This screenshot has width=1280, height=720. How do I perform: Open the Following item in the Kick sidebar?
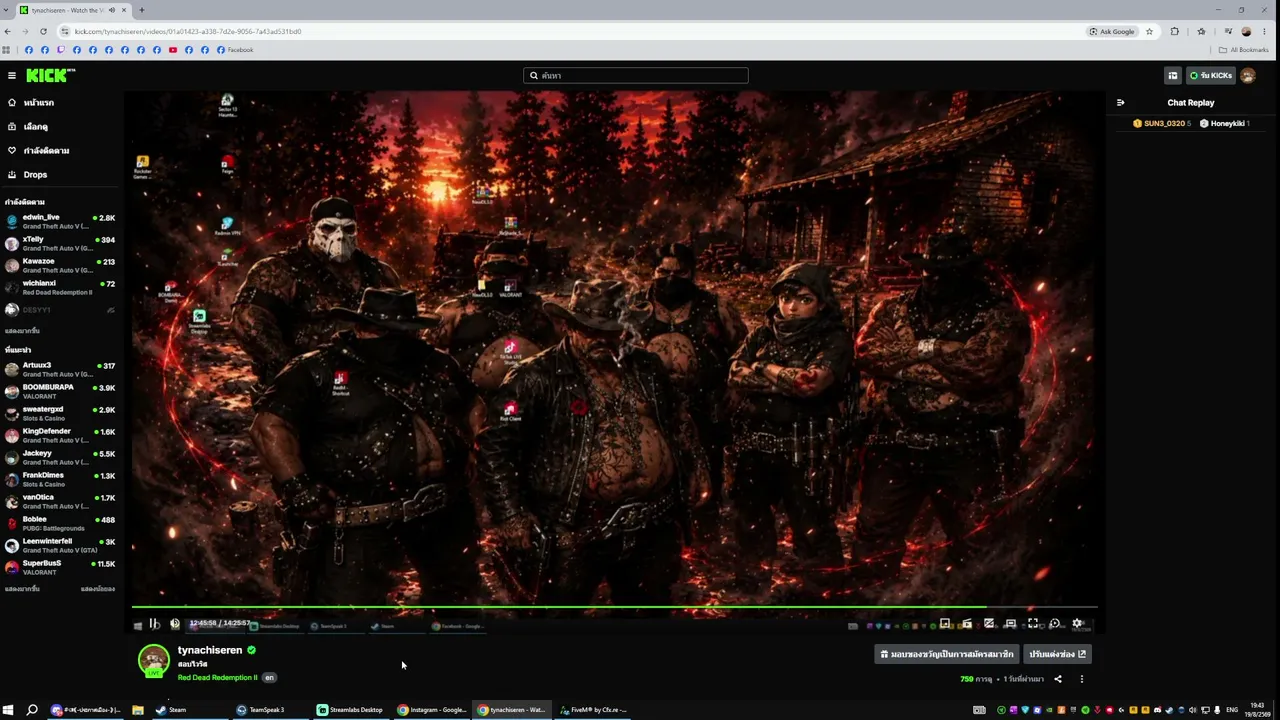tap(60, 151)
